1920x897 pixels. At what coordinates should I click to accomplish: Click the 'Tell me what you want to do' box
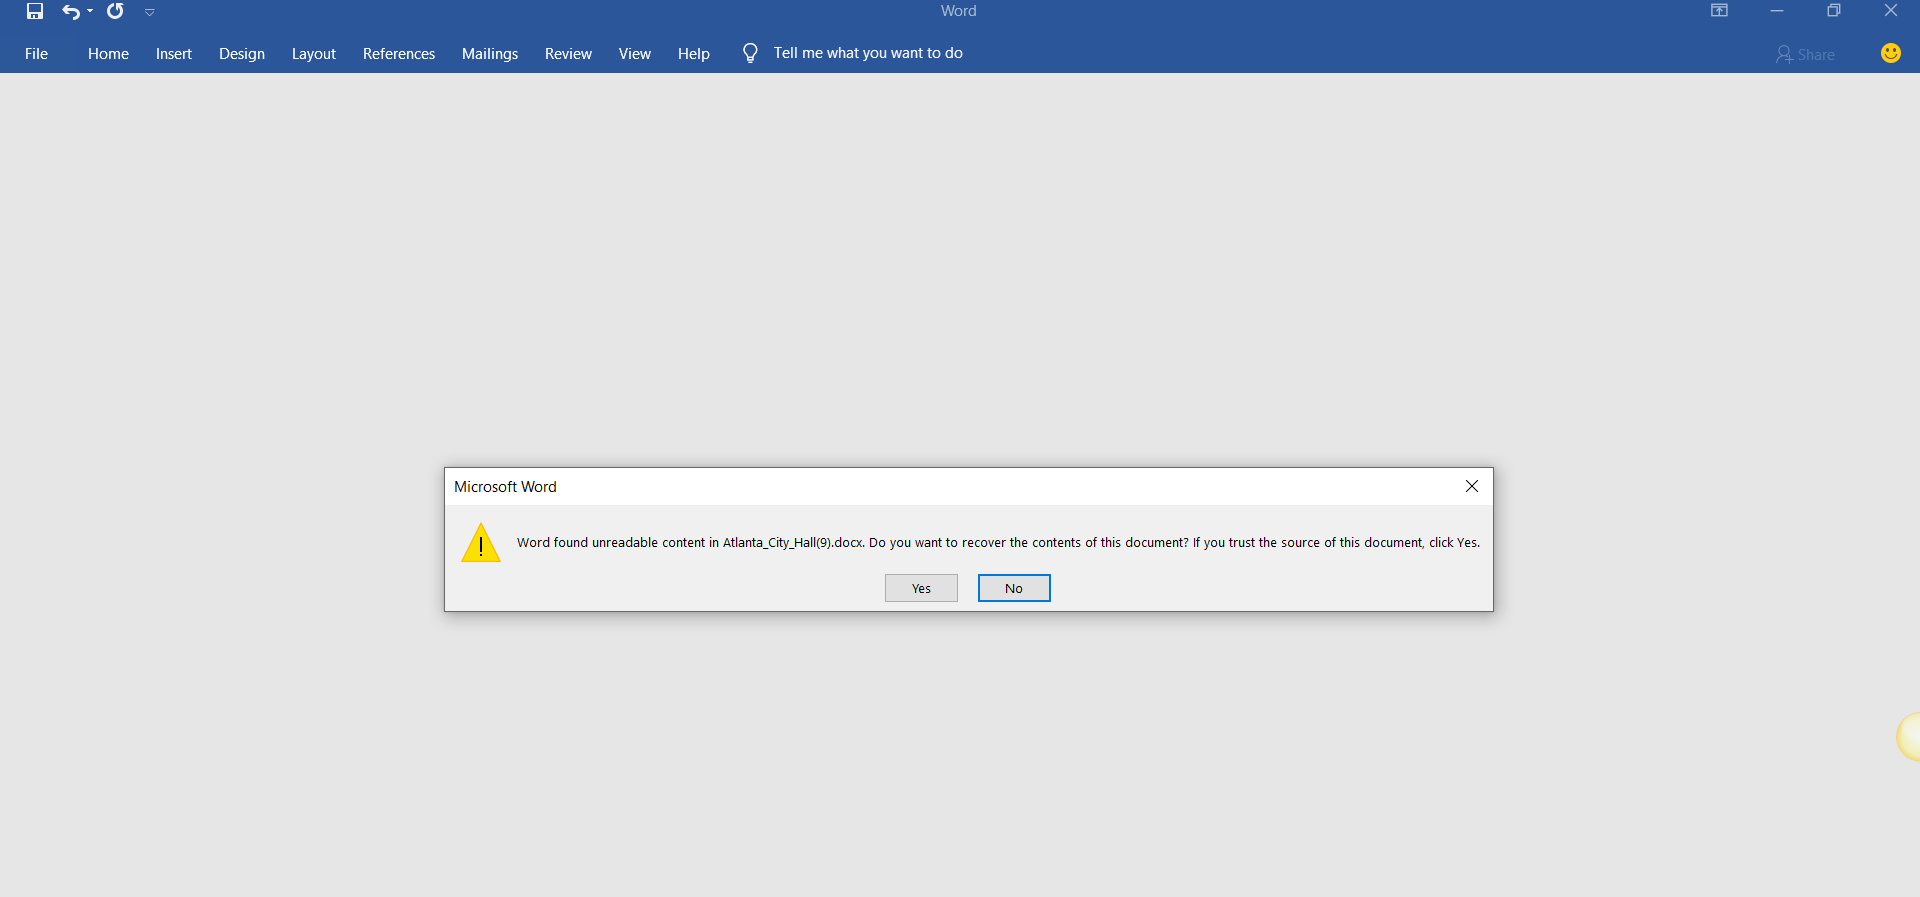[868, 53]
